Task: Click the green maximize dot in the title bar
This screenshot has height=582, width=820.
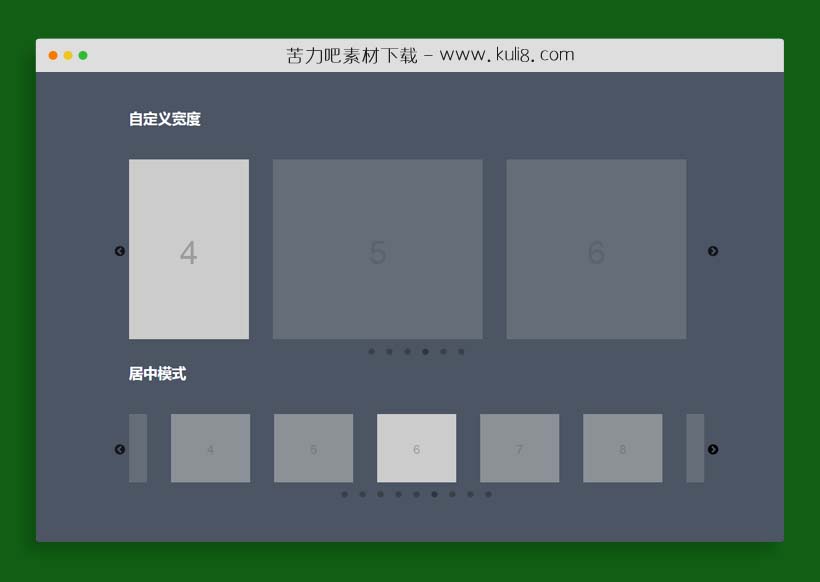Action: tap(83, 55)
